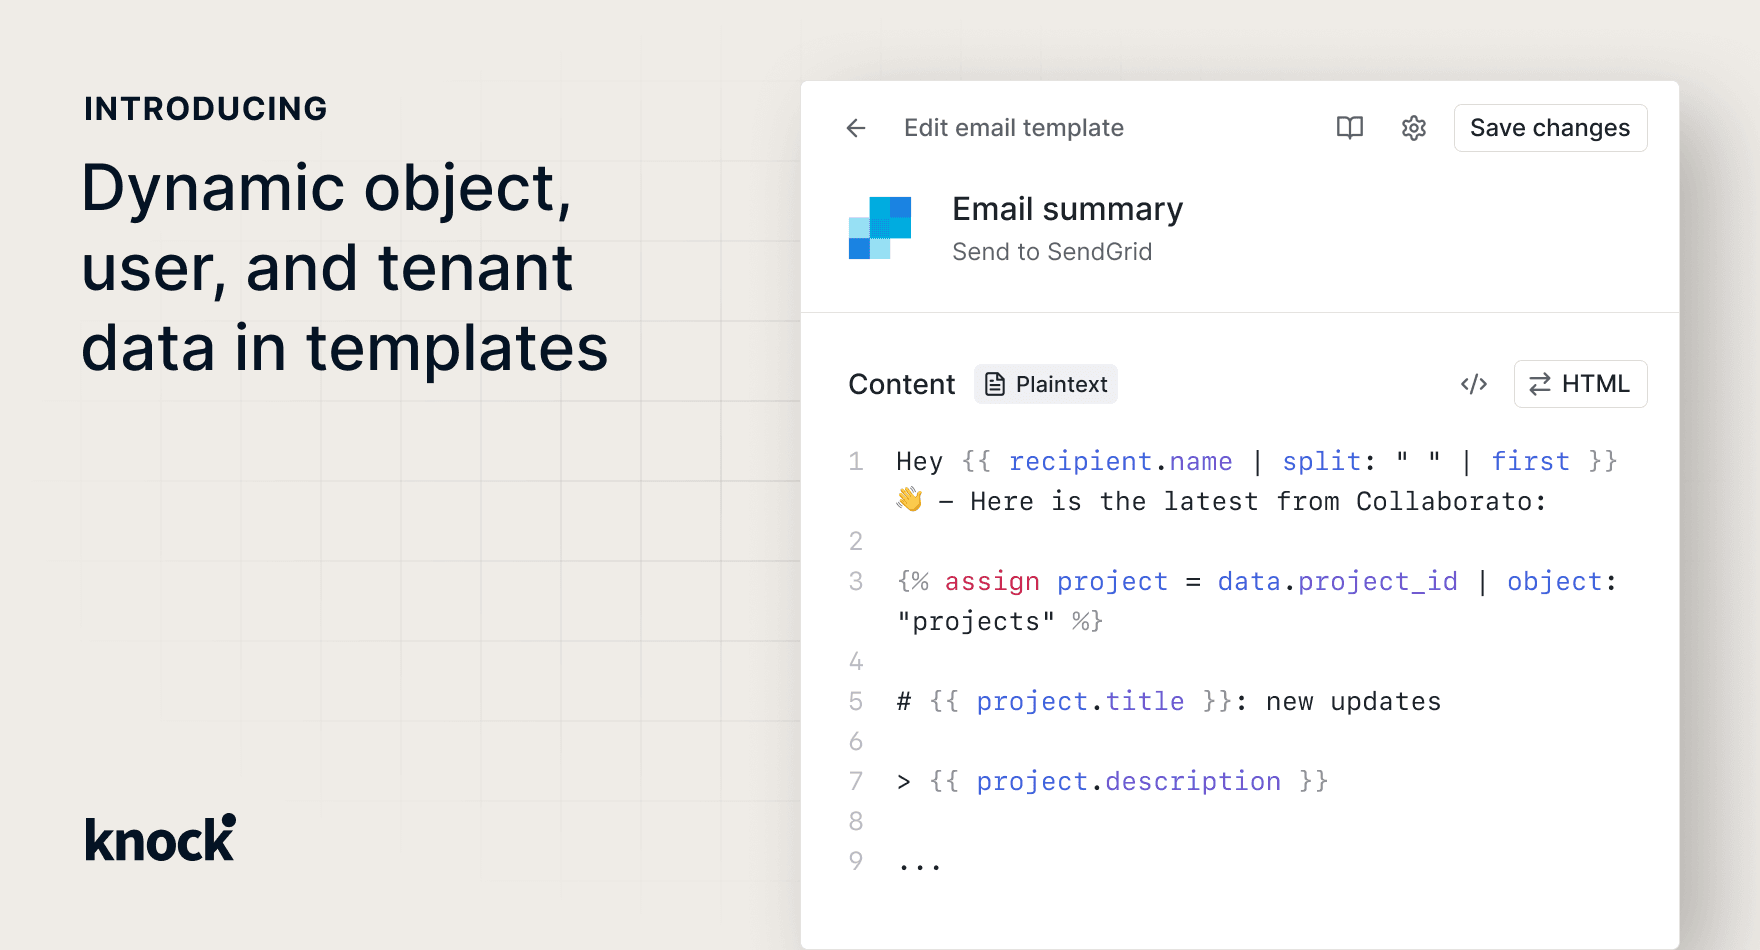Viewport: 1760px width, 950px height.
Task: Click project.description on line 7
Action: click(x=1128, y=781)
